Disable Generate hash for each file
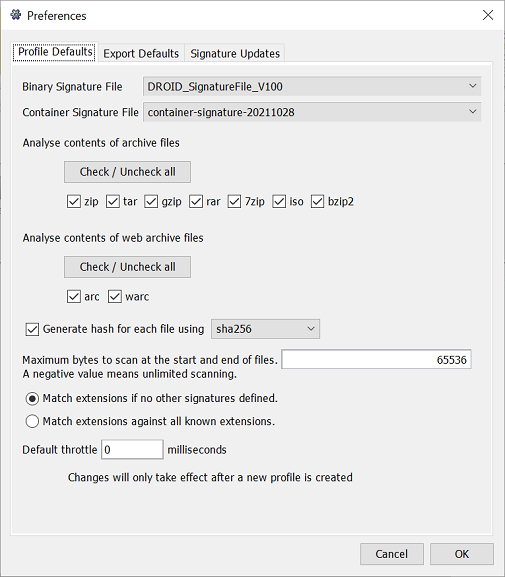 point(32,329)
